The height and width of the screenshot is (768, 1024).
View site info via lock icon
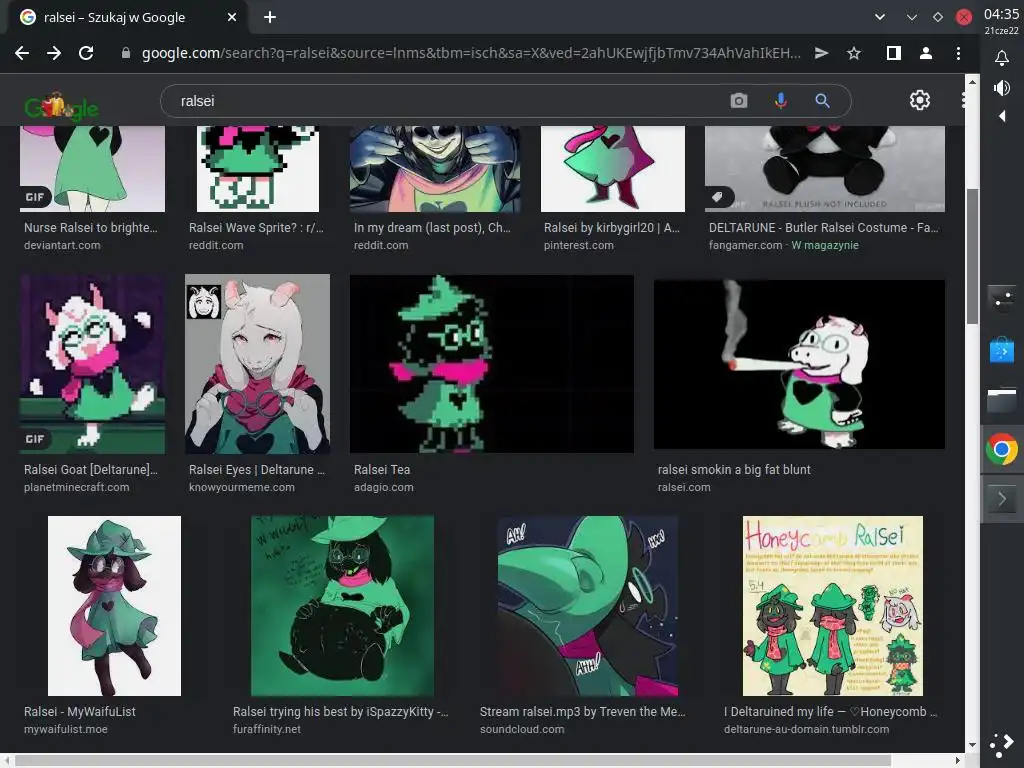click(x=125, y=53)
